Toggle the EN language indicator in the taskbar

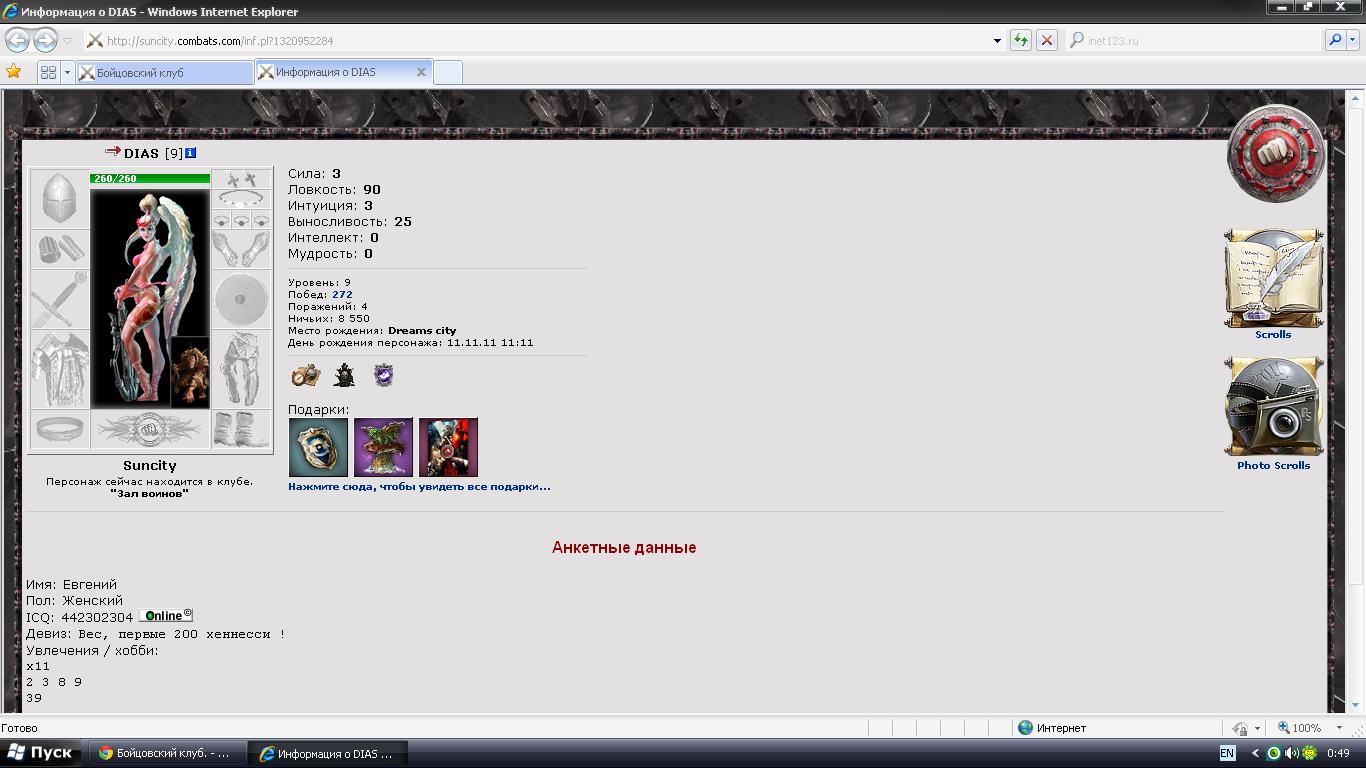1227,753
